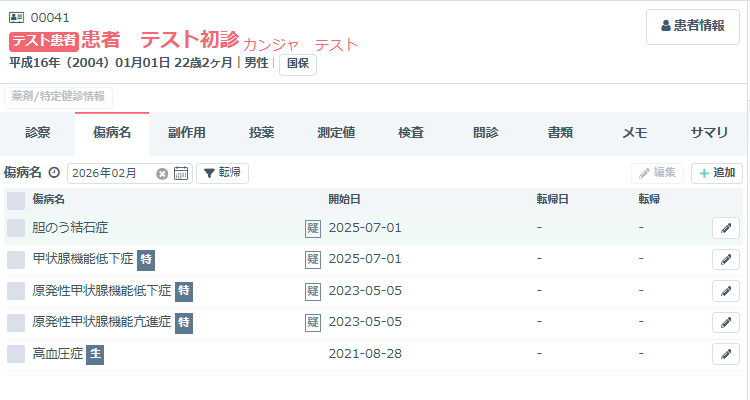Screen dimensions: 750x400
Task: Click the pencil edit icon for 胆のう結石症
Action: coord(725,228)
